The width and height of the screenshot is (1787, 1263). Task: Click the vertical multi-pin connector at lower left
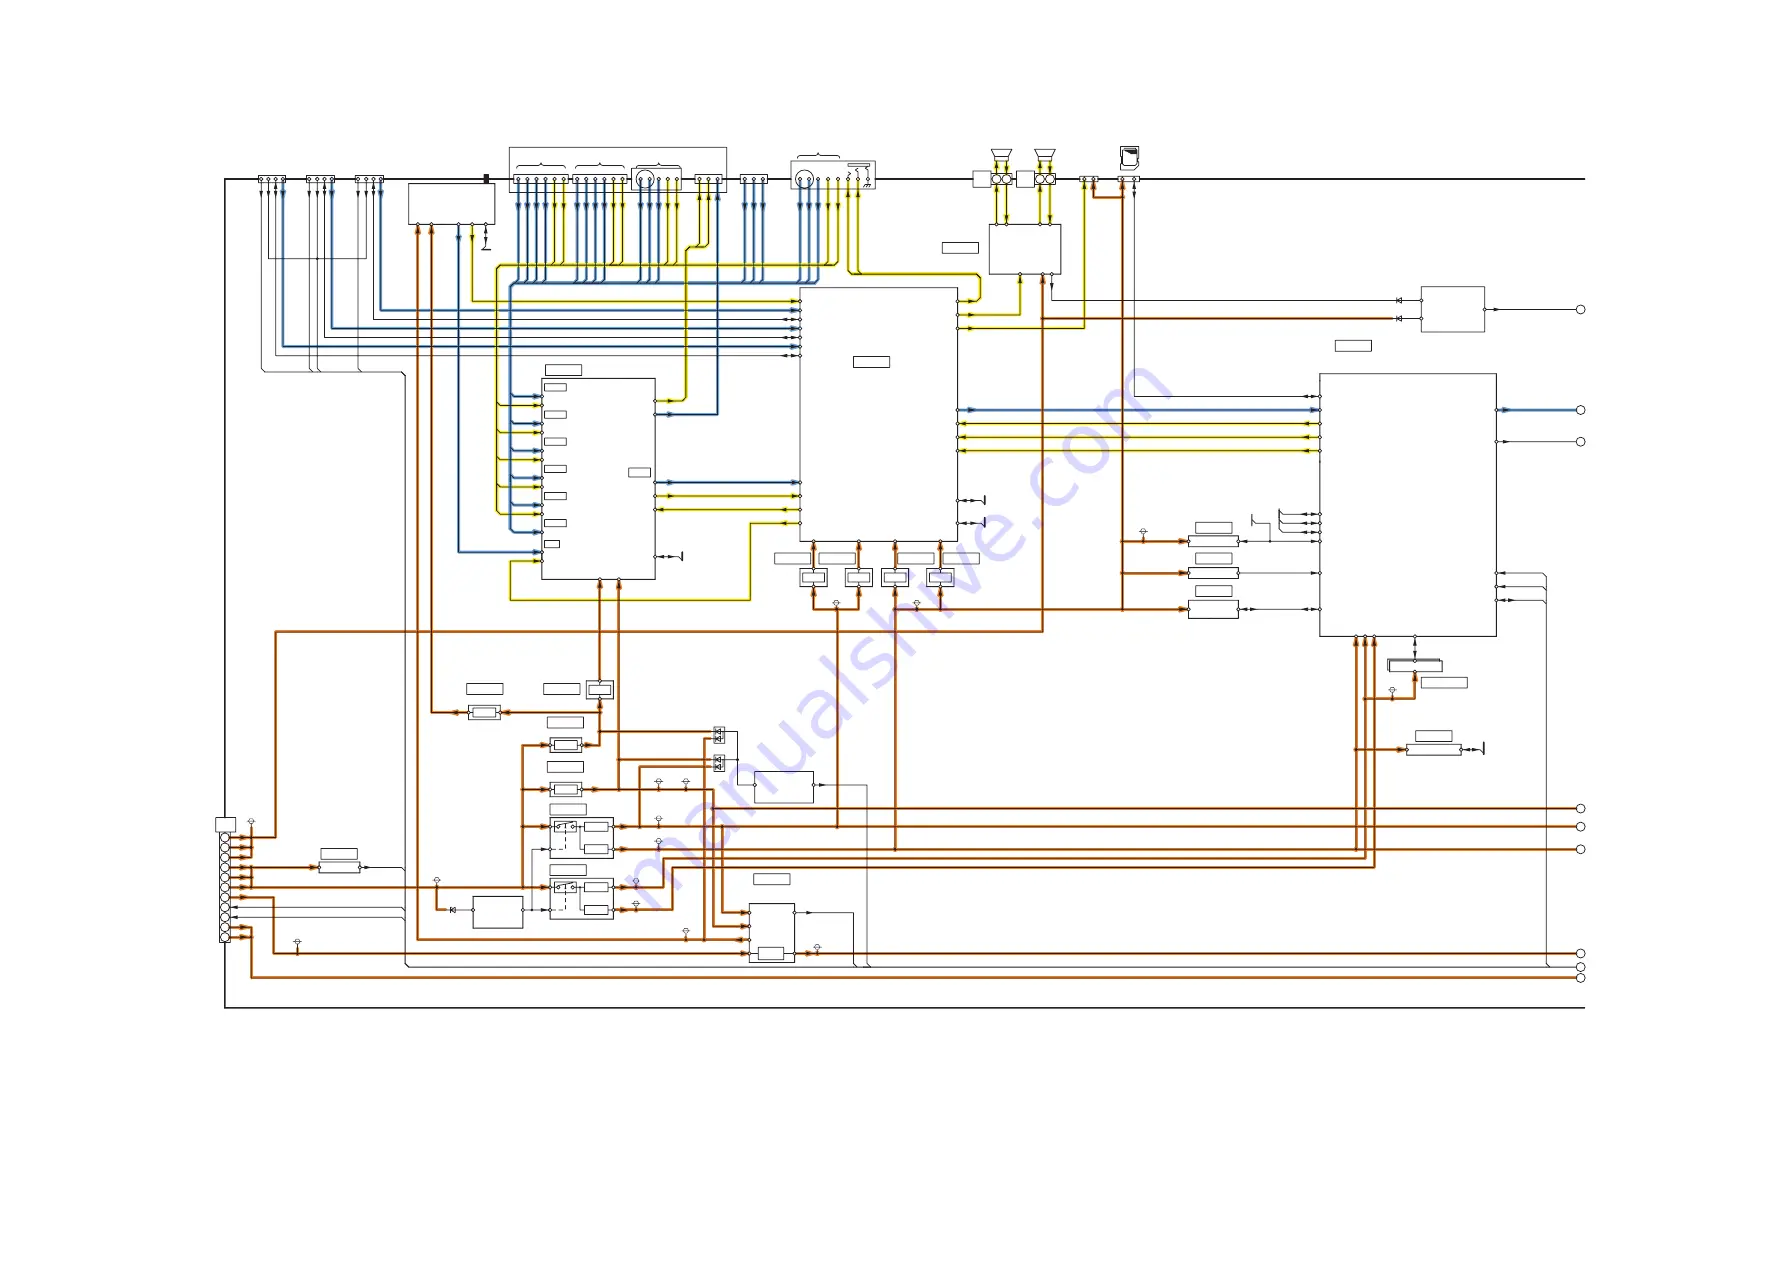coord(224,888)
